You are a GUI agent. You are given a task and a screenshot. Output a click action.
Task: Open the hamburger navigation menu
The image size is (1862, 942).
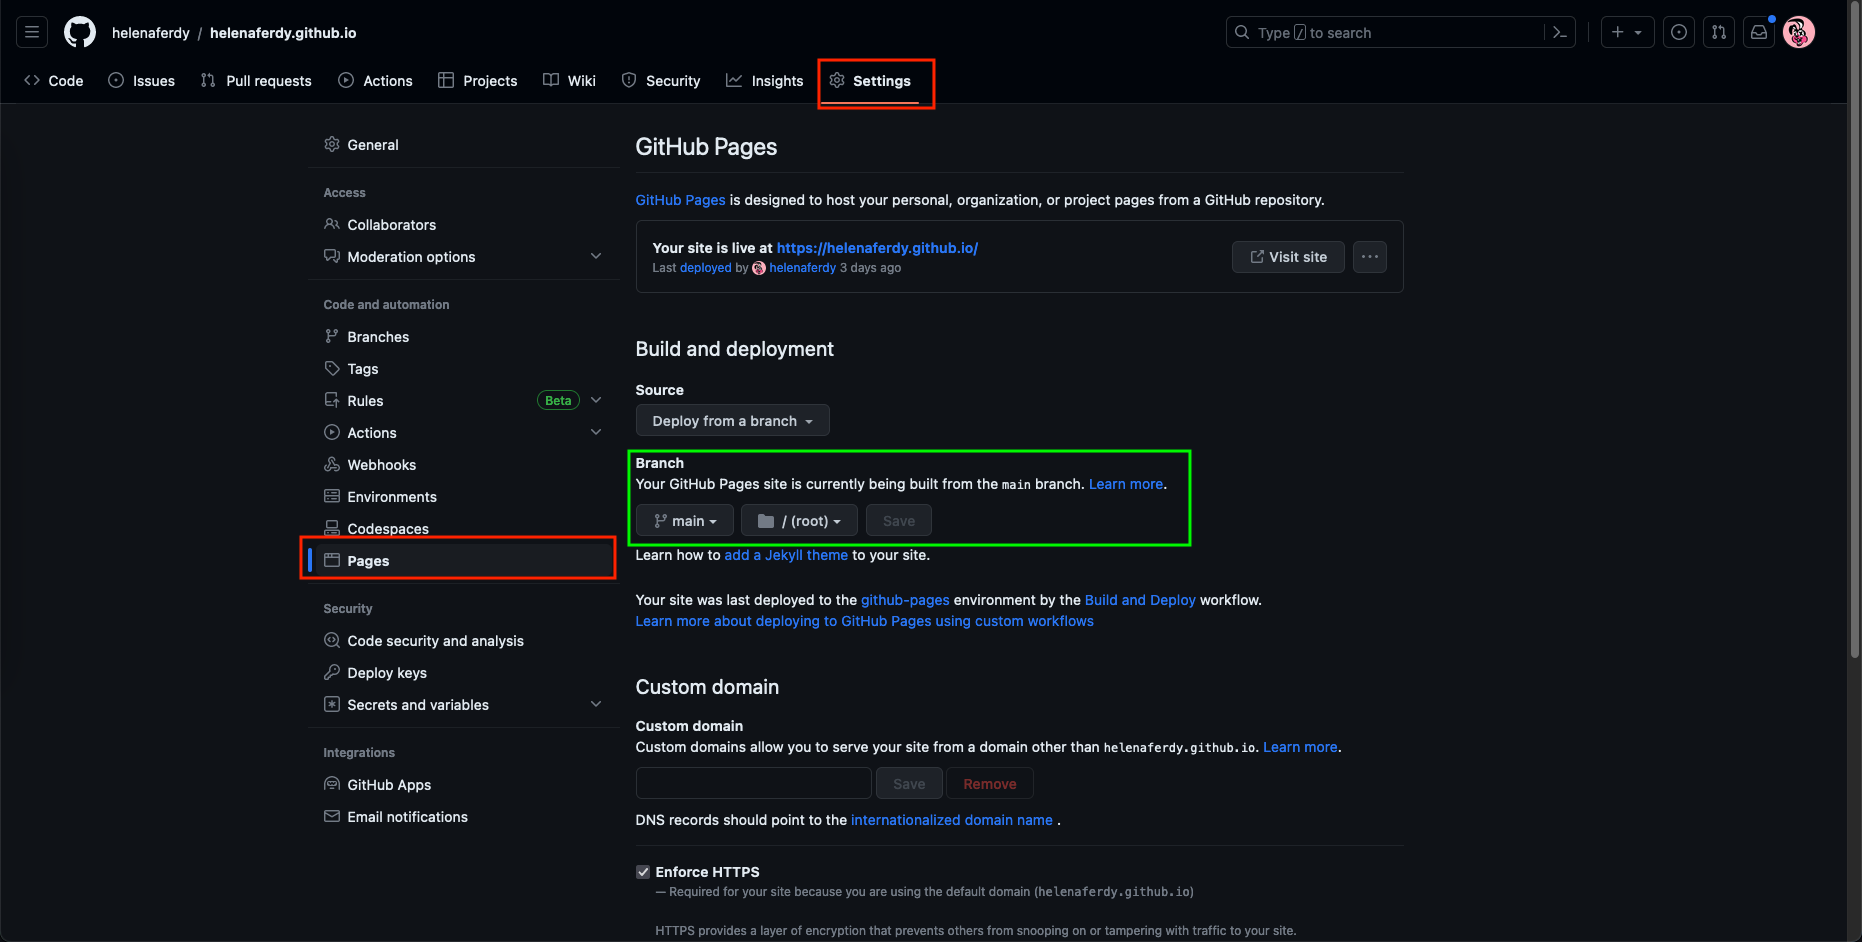32,33
